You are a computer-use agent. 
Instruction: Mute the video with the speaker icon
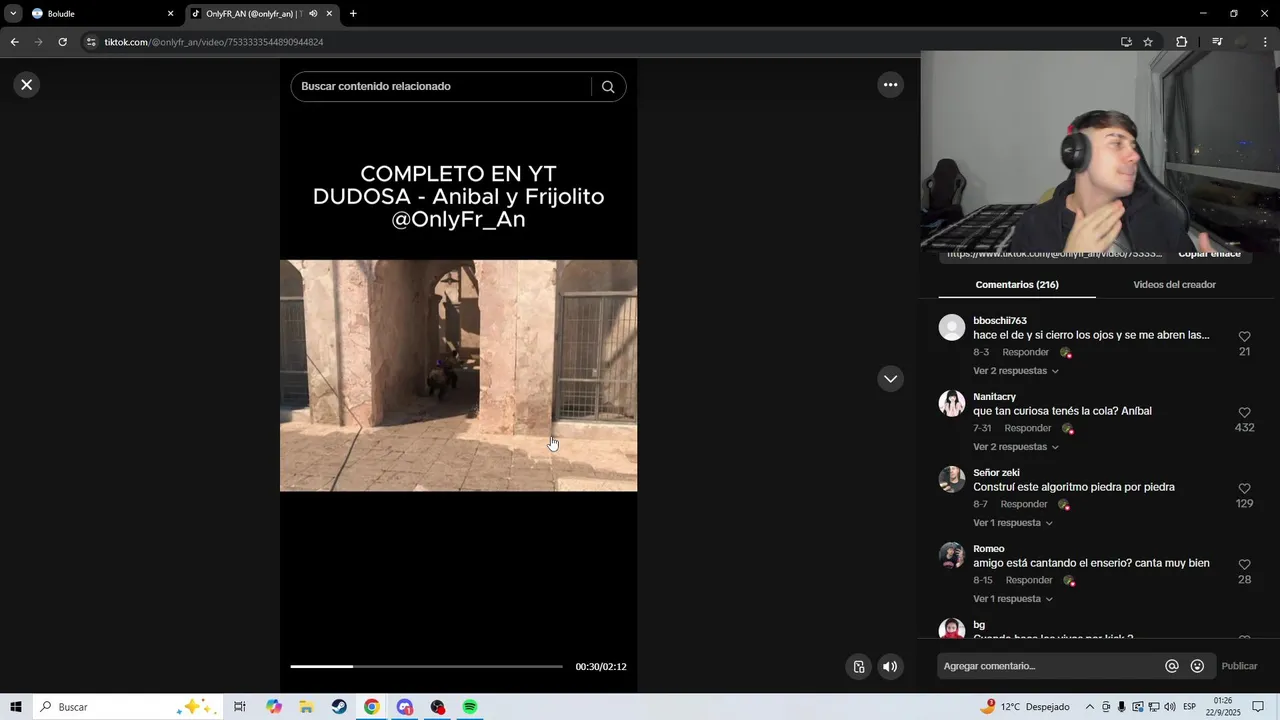890,667
